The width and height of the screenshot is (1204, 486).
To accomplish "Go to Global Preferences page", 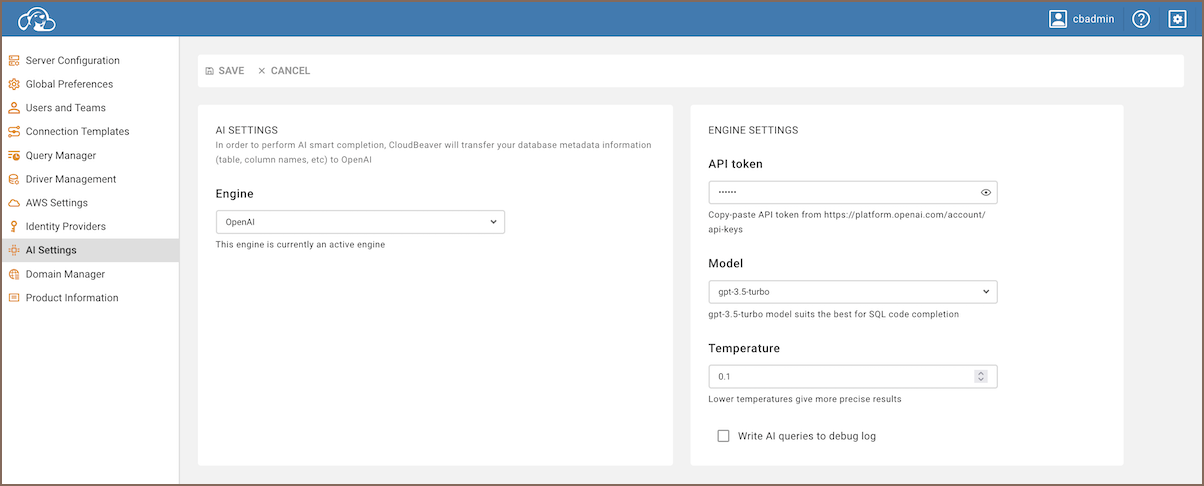I will 69,84.
